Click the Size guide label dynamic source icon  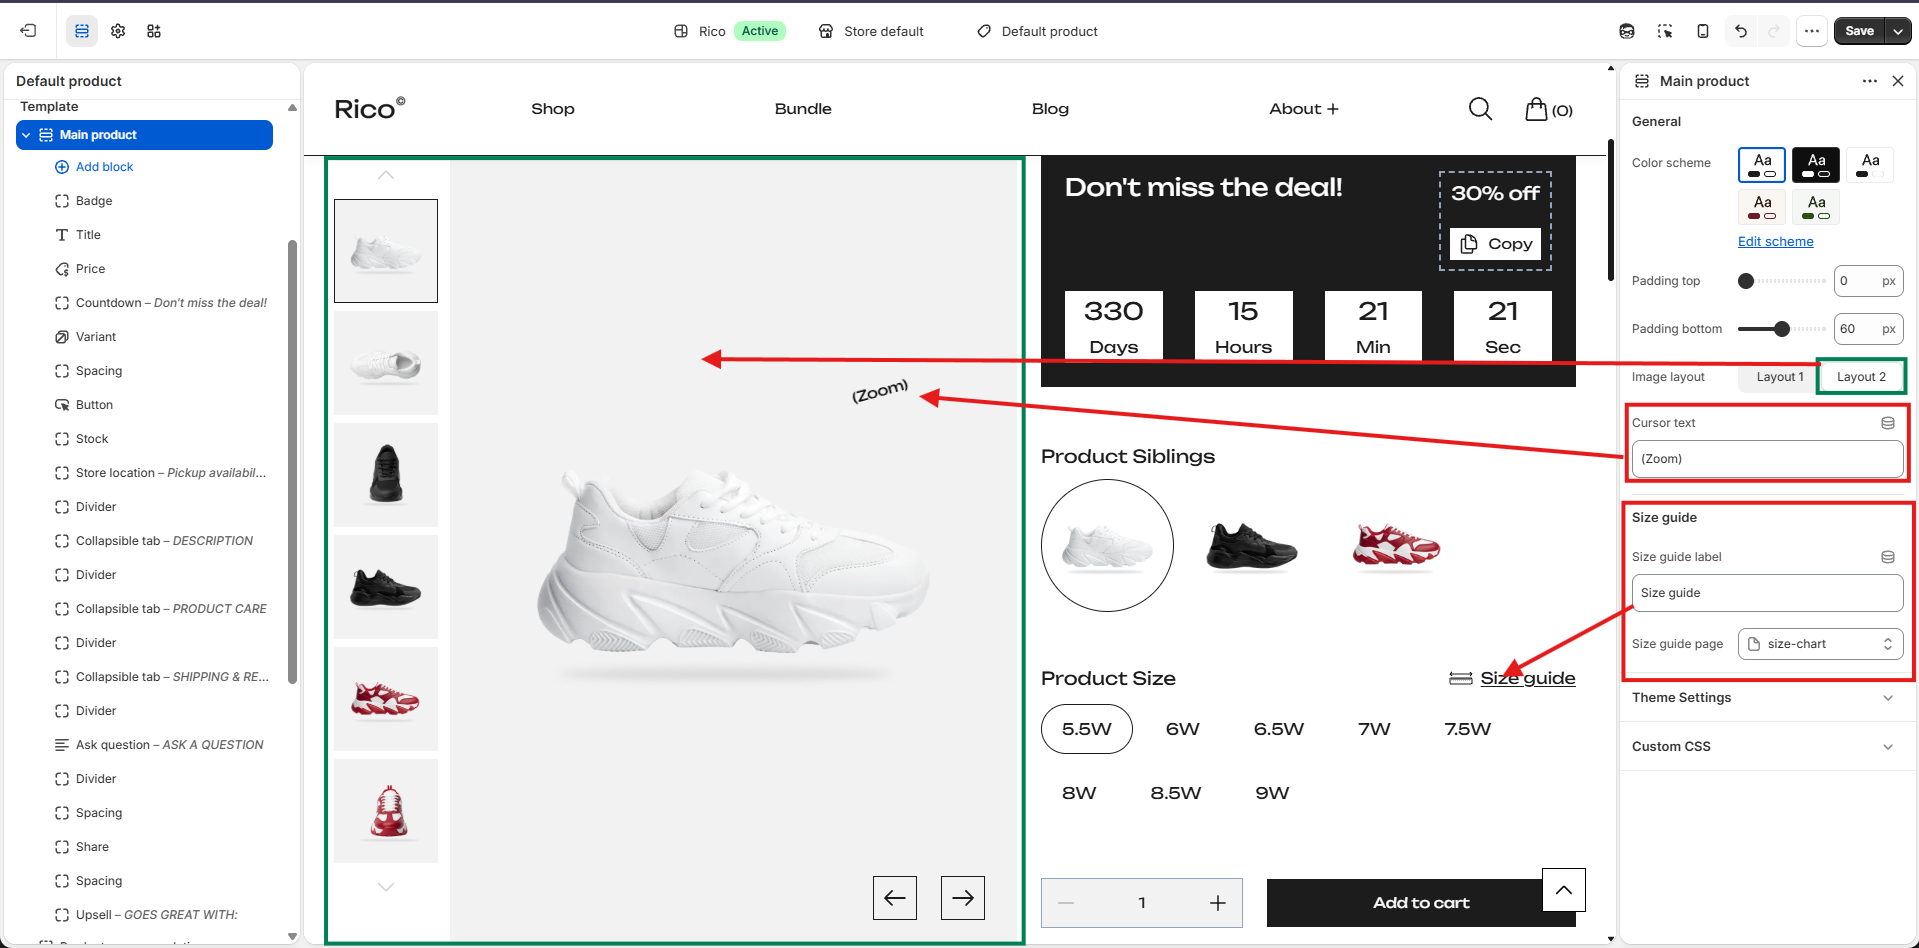tap(1888, 557)
